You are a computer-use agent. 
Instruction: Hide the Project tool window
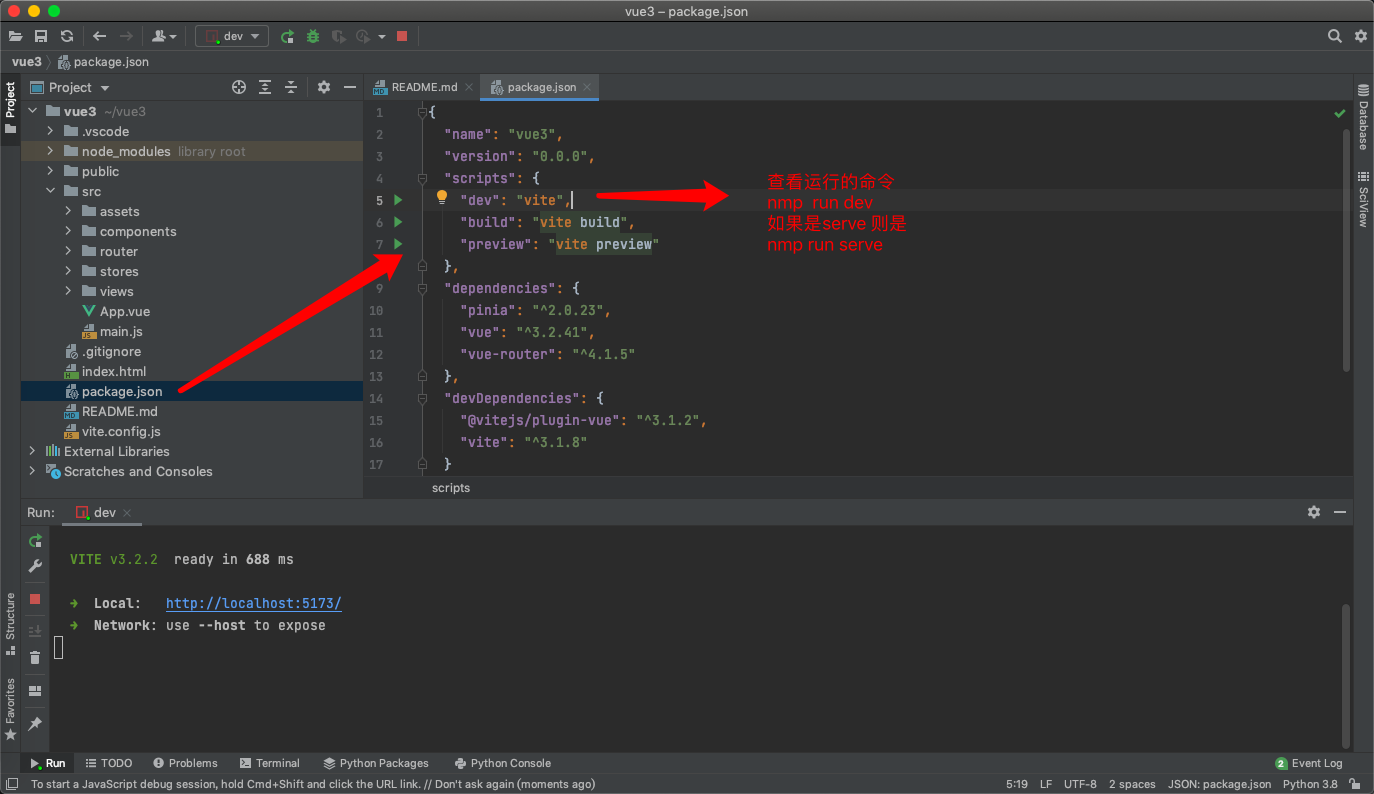(x=350, y=87)
